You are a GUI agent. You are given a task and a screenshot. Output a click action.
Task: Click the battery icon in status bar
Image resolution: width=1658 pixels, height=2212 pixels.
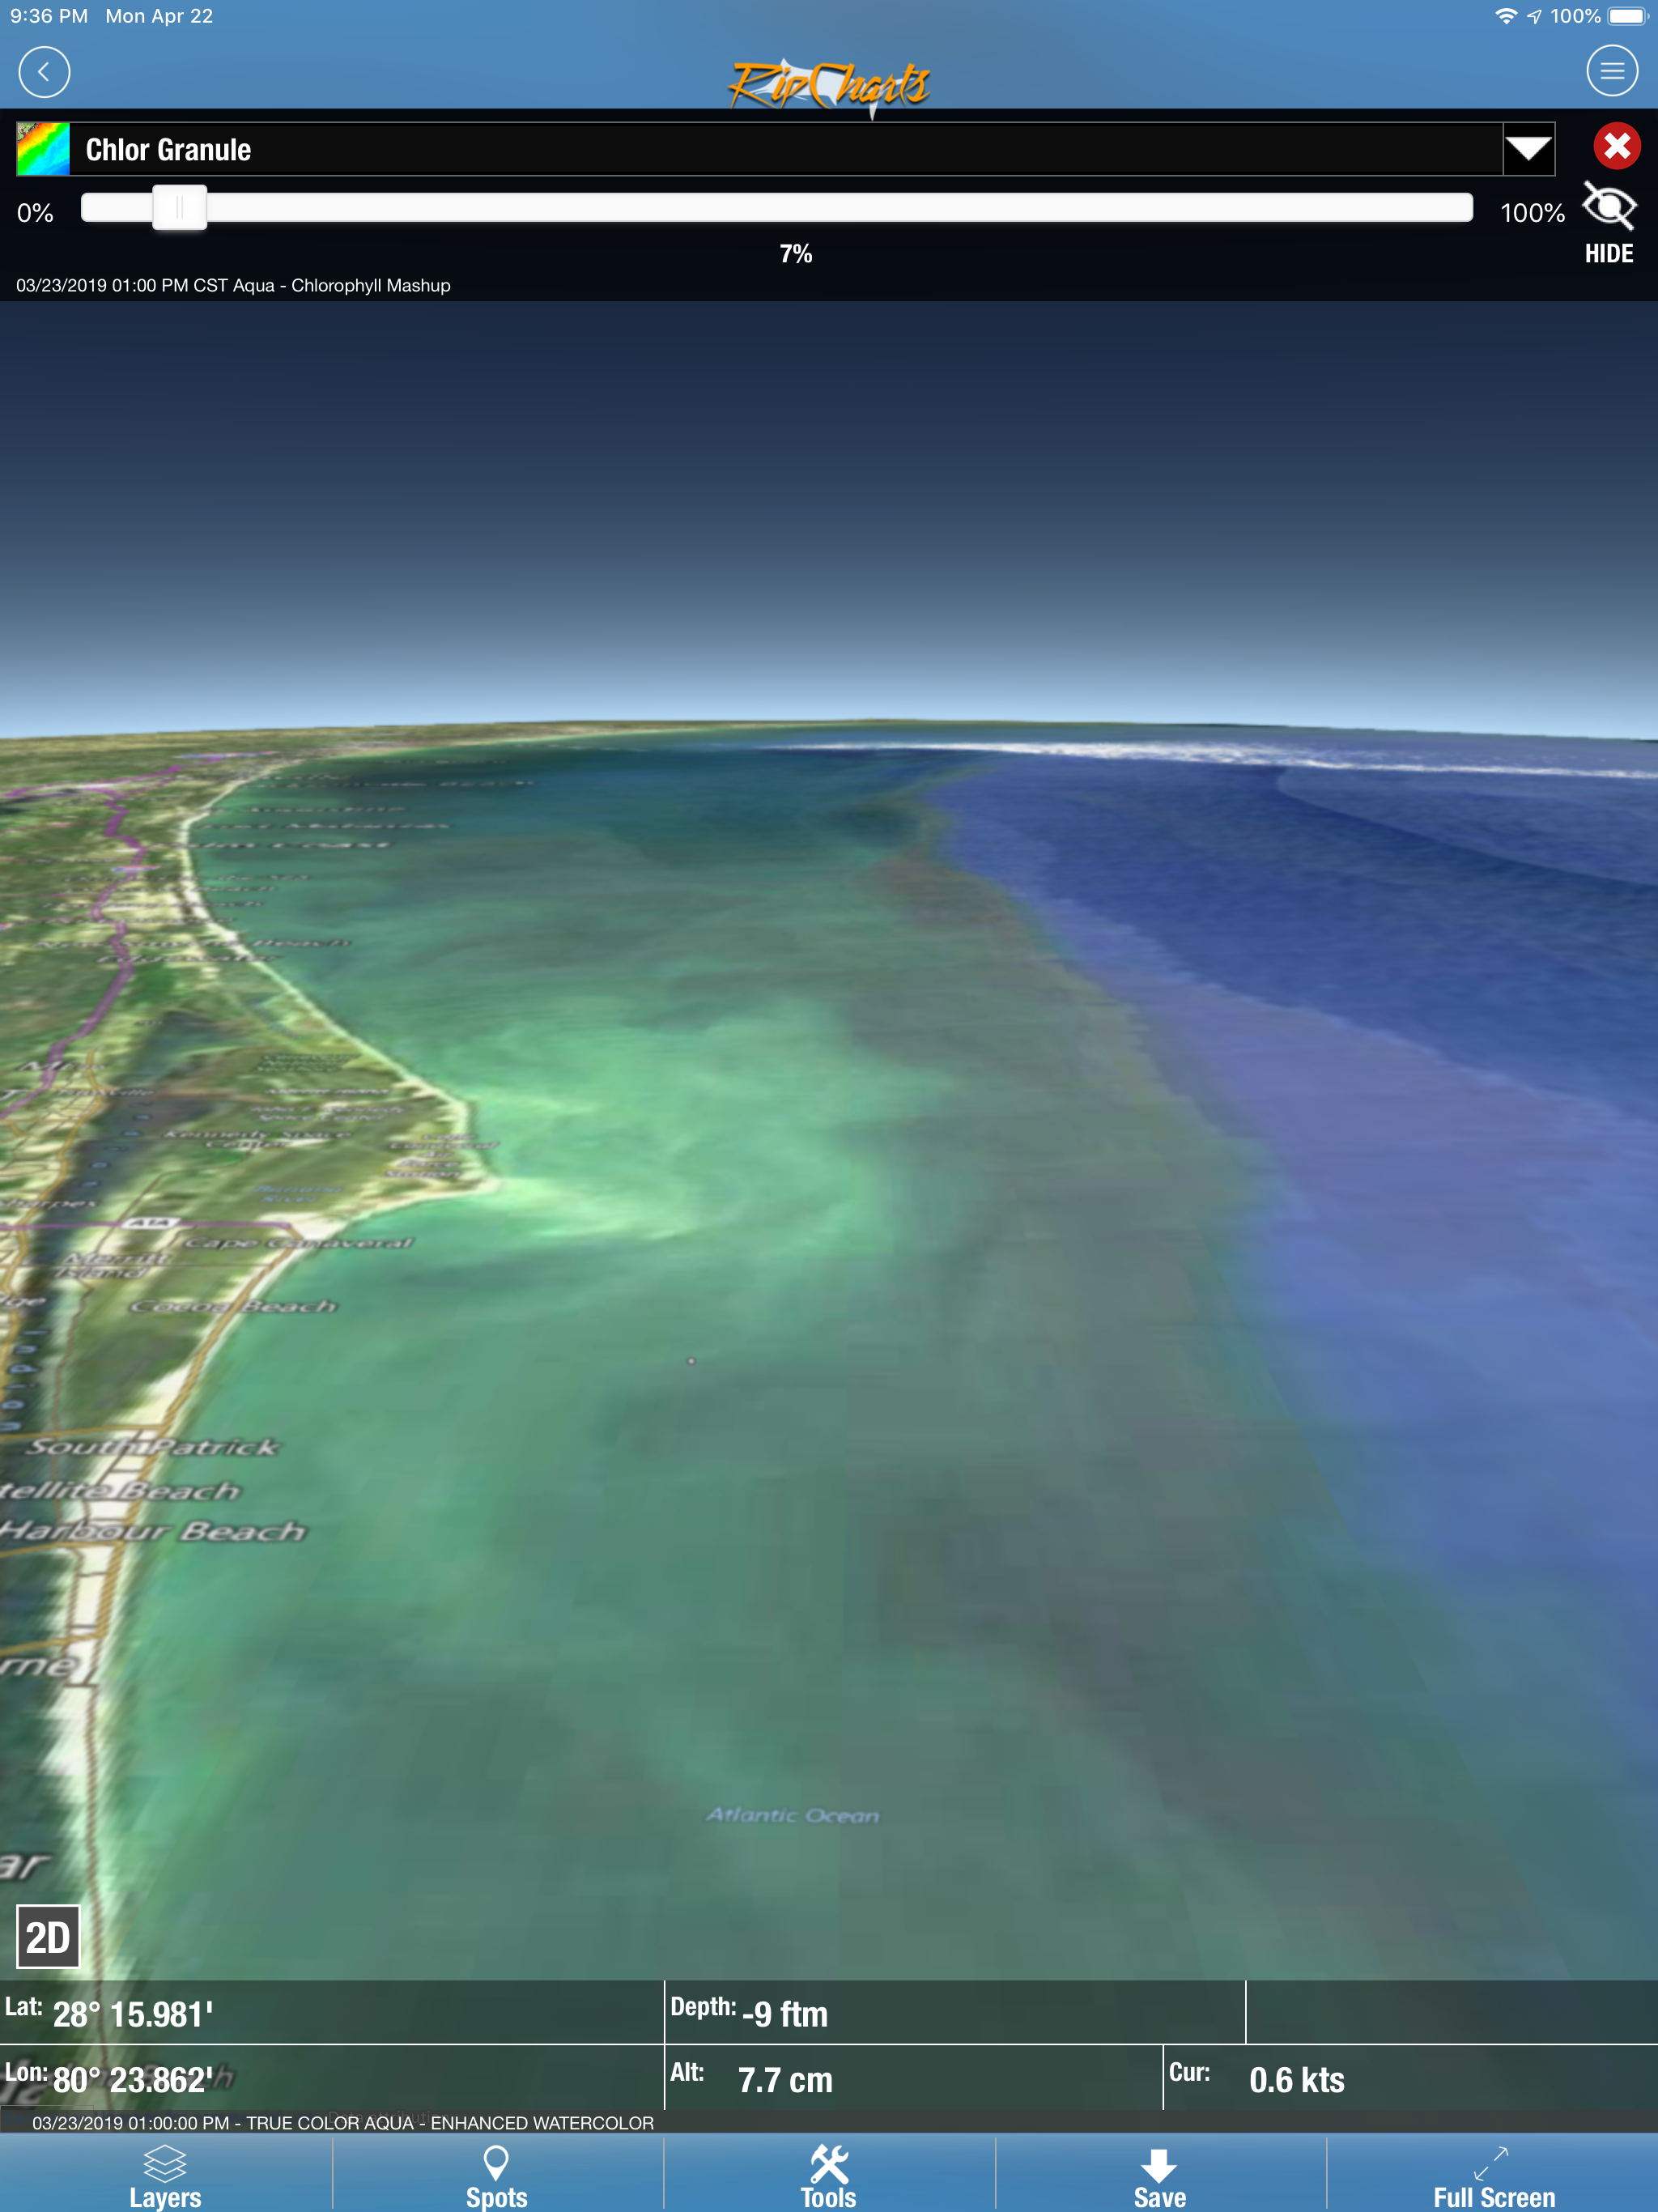click(1627, 16)
